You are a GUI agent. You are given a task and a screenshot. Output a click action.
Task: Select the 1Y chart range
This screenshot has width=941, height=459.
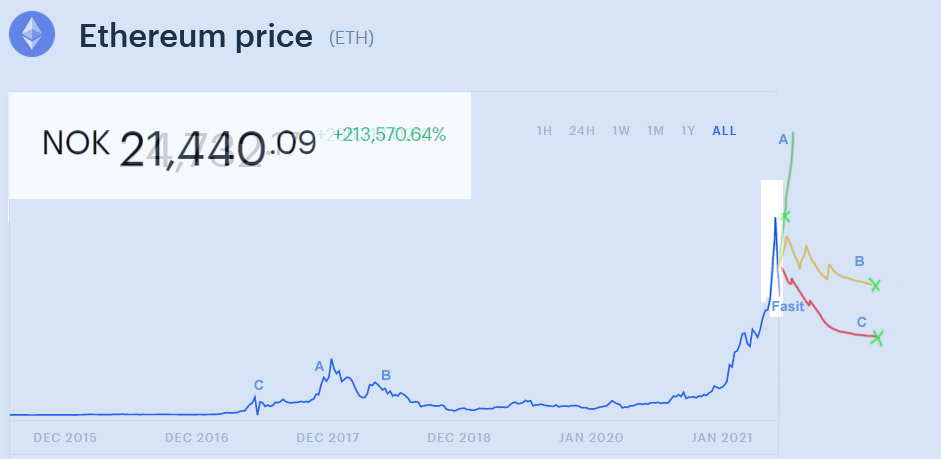click(x=688, y=131)
